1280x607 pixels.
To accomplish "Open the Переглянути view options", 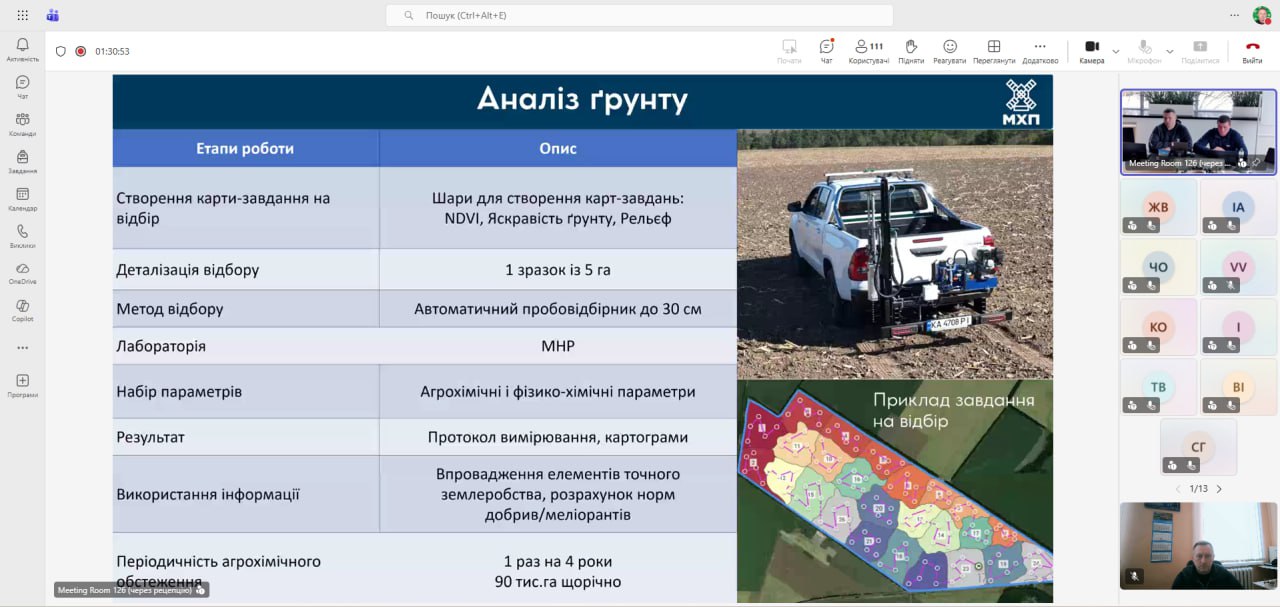I will [994, 50].
